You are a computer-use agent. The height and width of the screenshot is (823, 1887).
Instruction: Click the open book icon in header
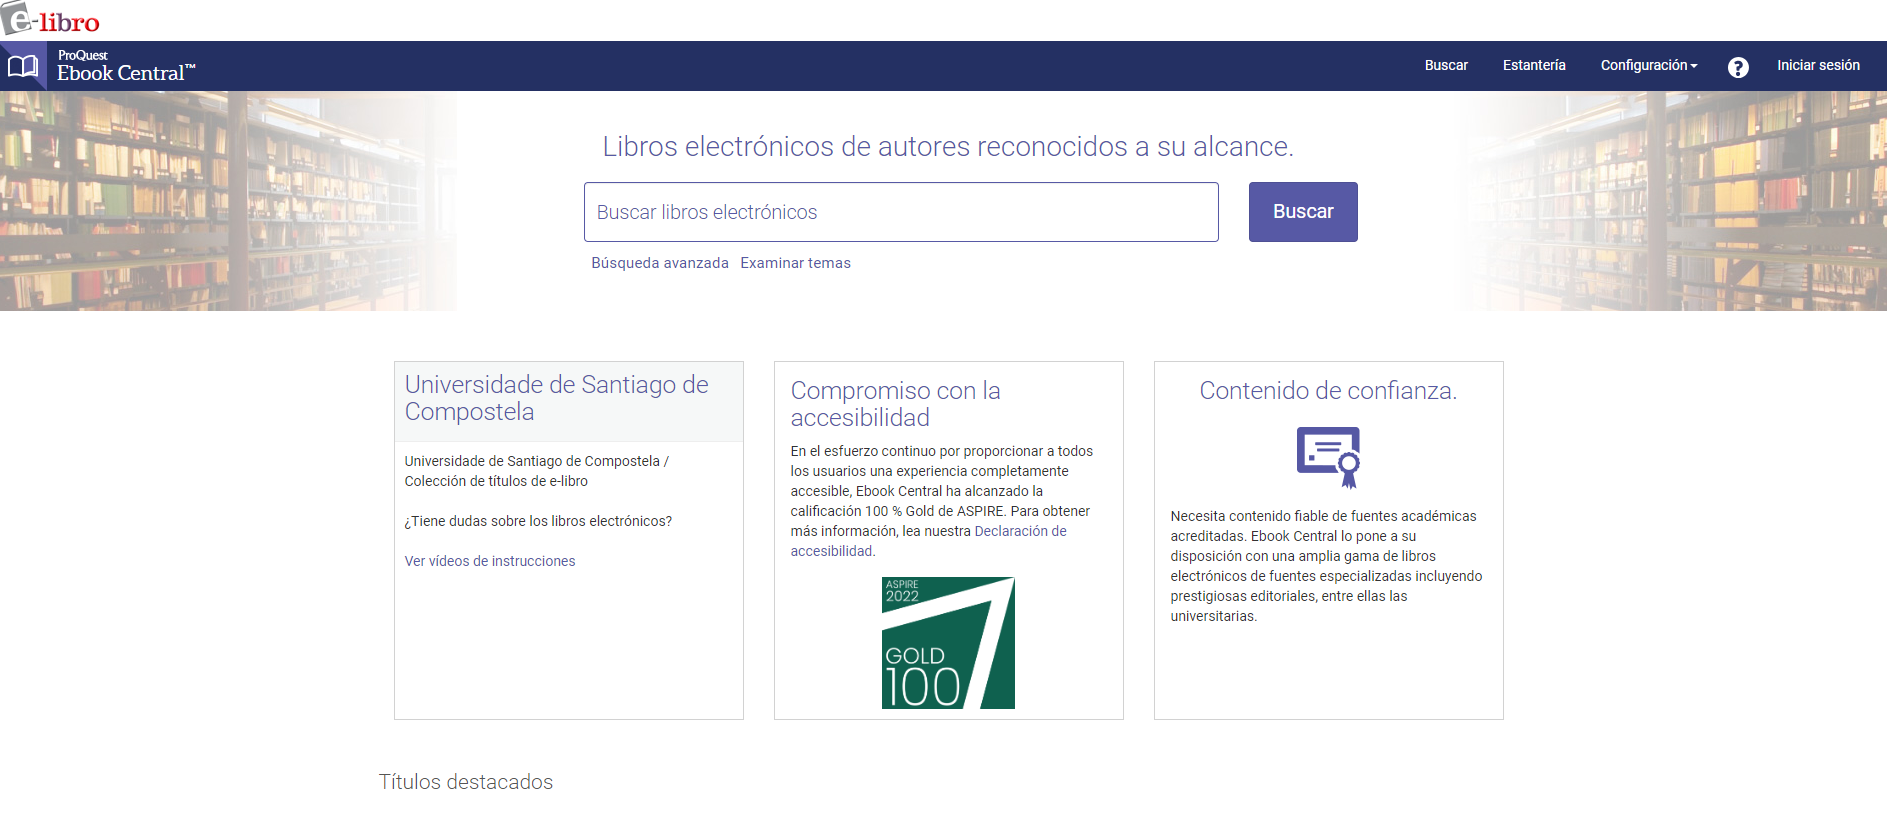23,66
